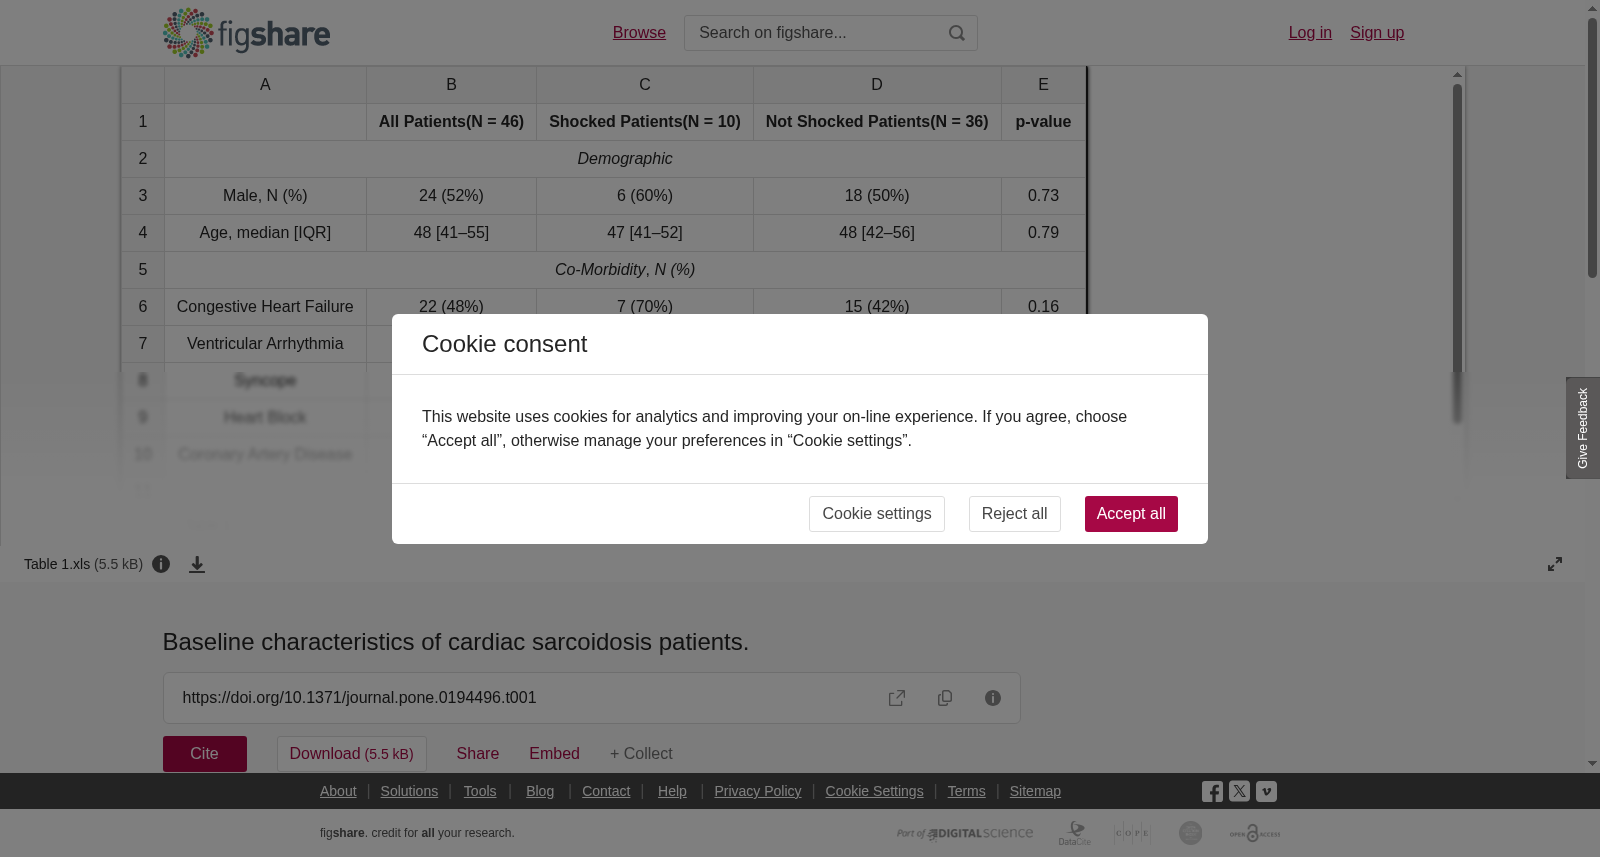Download Table 1.xls via arrow icon
The height and width of the screenshot is (857, 1600).
click(x=197, y=564)
